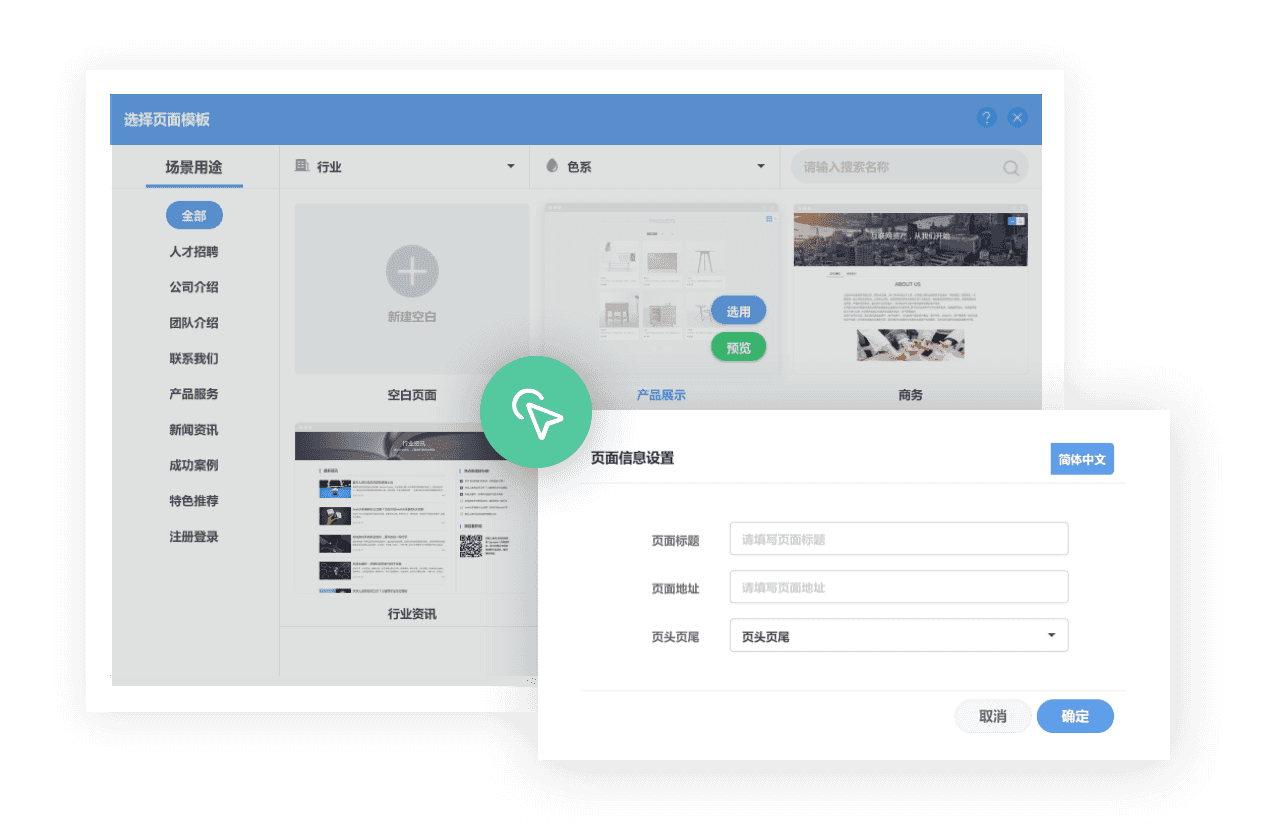The width and height of the screenshot is (1264, 836).
Task: Click the help question mark icon
Action: [x=986, y=118]
